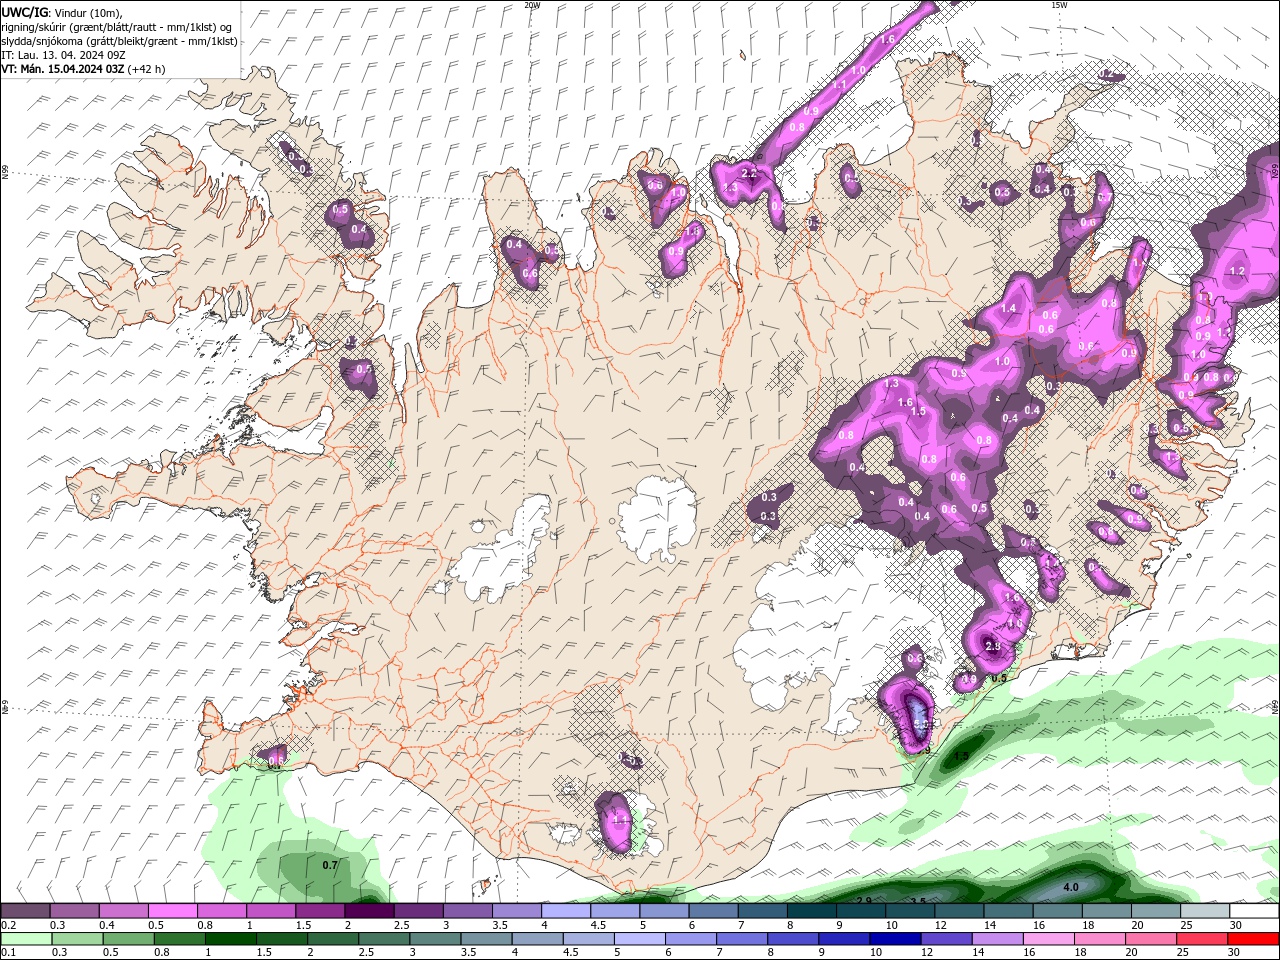Viewport: 1280px width, 960px height.
Task: Click the 0.2 label on the snow scale
Action: 8,925
